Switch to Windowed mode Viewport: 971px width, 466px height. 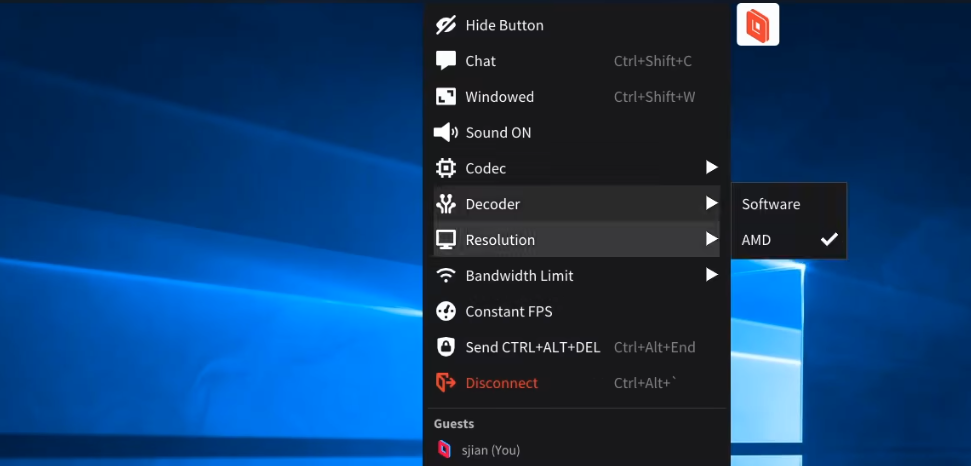tap(500, 97)
